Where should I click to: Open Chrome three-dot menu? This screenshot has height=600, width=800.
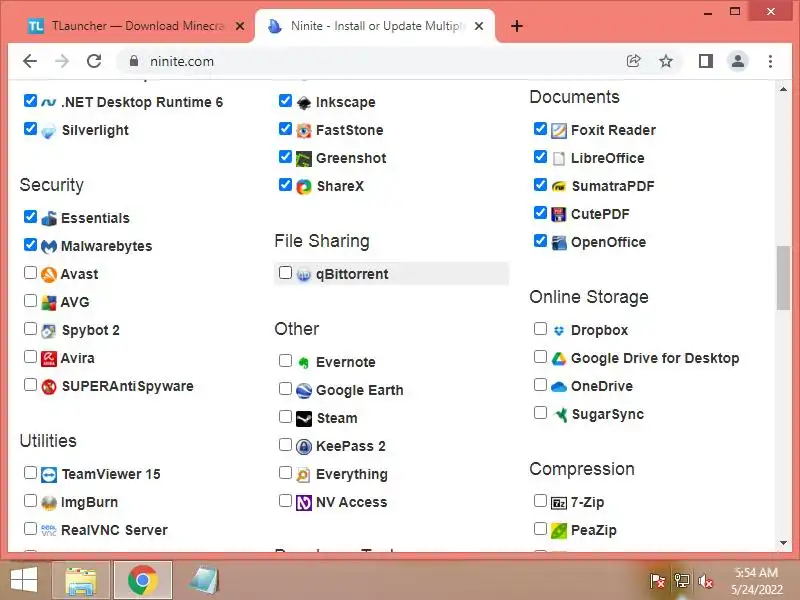[770, 61]
